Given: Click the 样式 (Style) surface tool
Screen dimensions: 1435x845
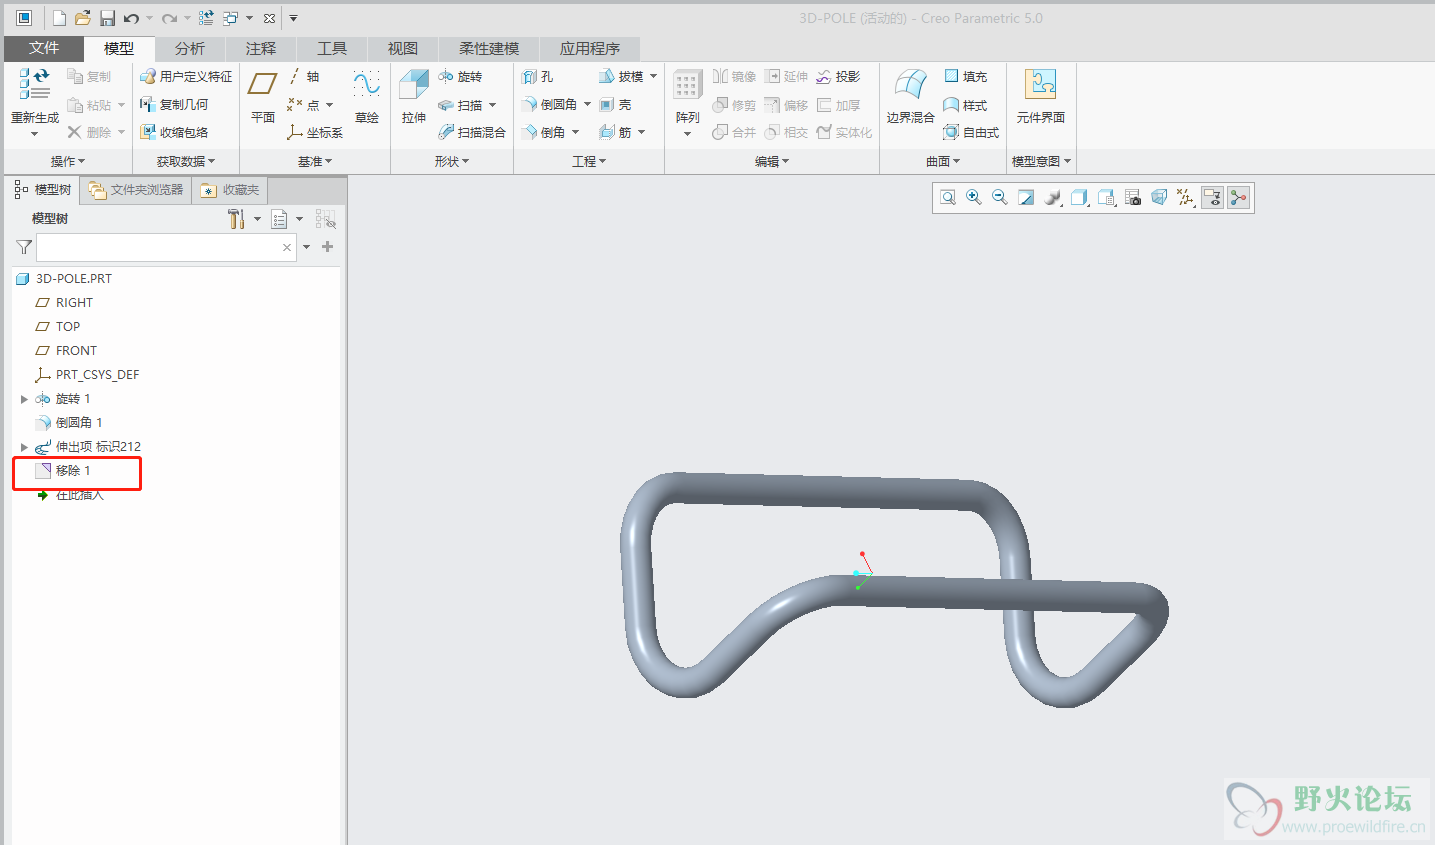Looking at the screenshot, I should pos(966,104).
